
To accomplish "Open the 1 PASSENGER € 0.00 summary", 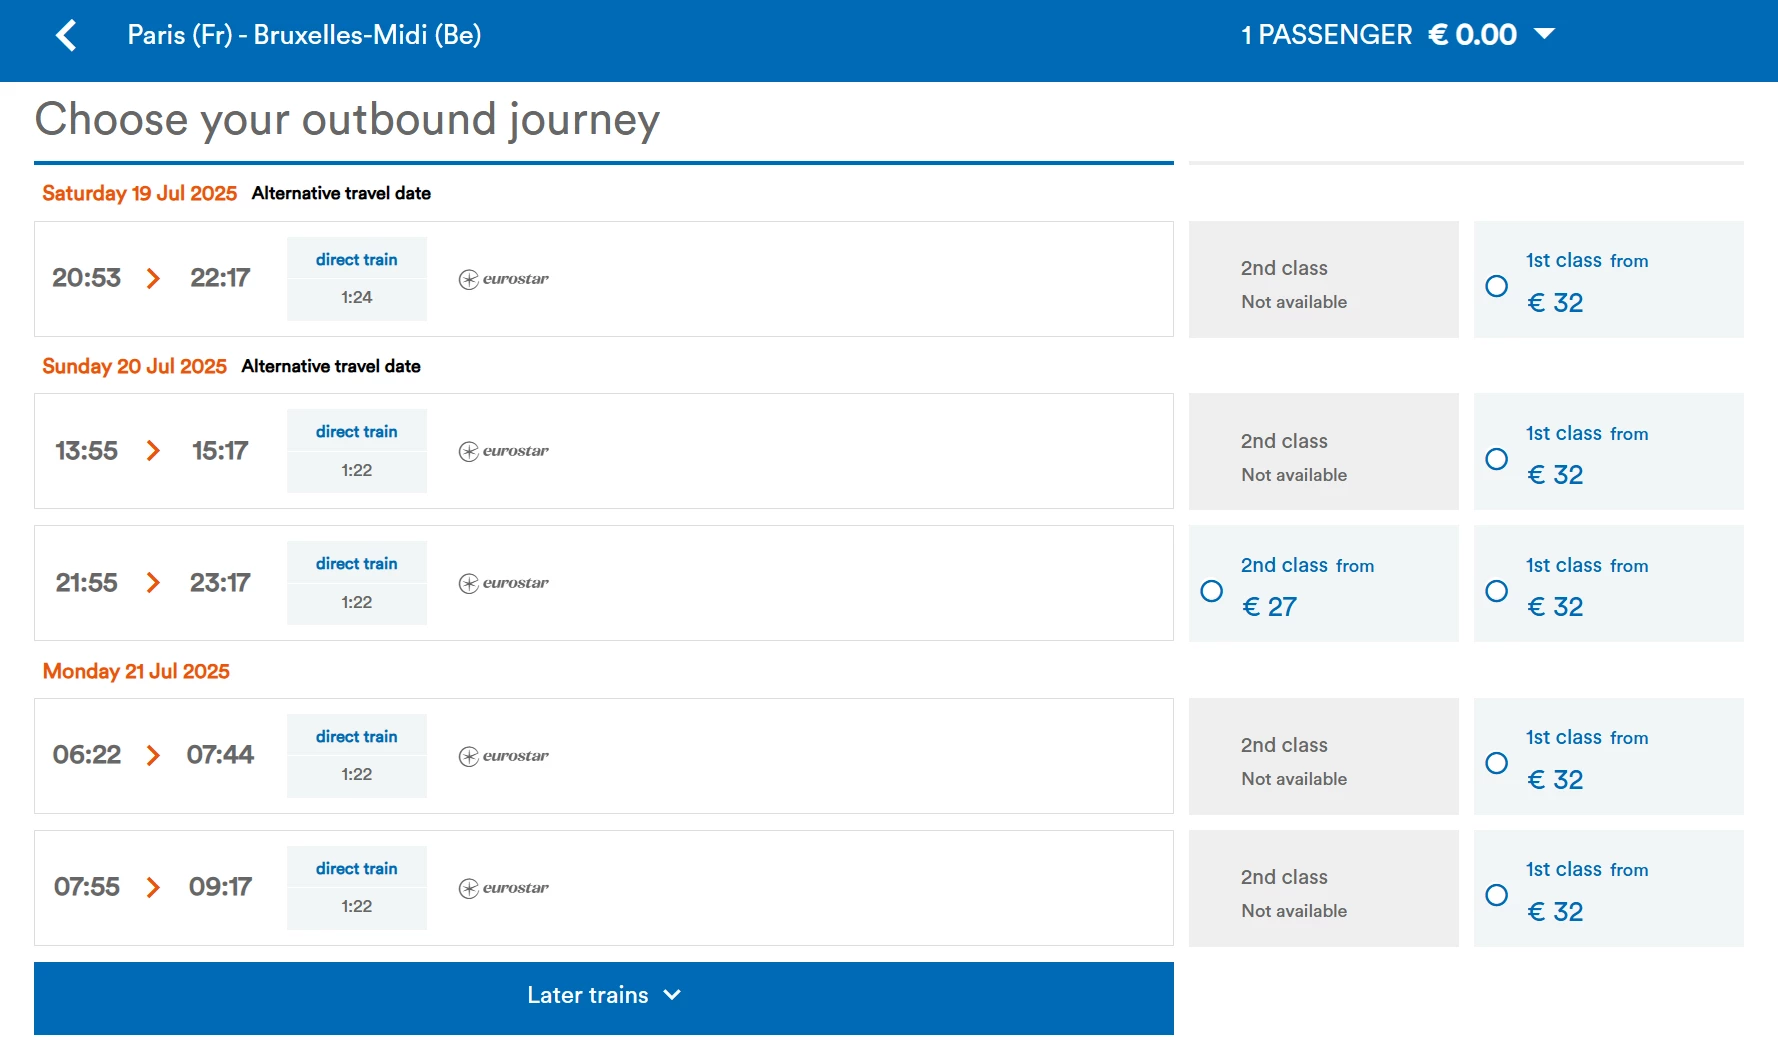I will coord(1397,35).
